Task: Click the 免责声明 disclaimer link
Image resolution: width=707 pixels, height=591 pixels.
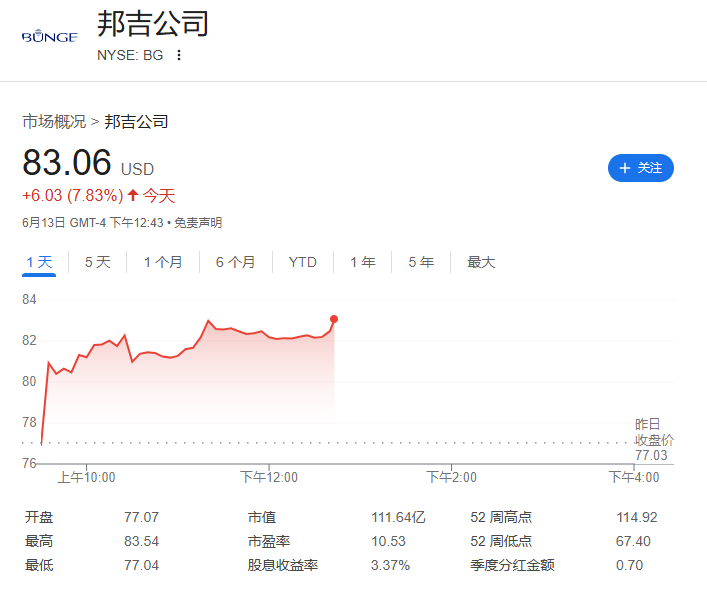Action: pyautogui.click(x=198, y=223)
